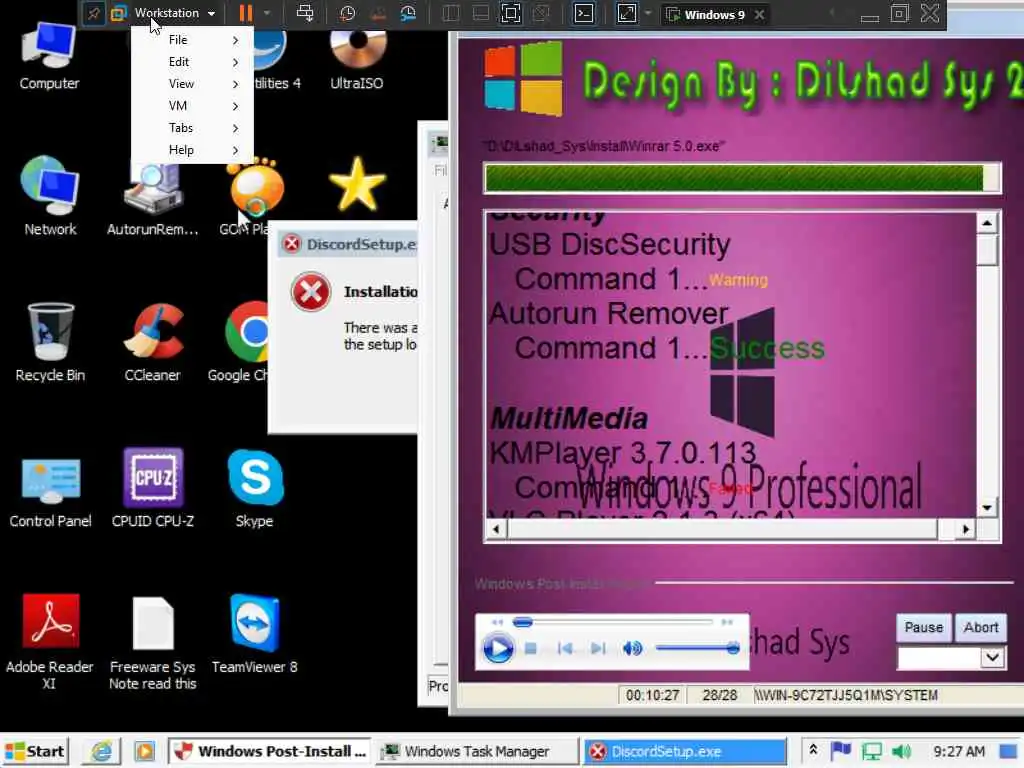The width and height of the screenshot is (1024, 768).
Task: Take a snapshot of the VM
Action: pos(347,13)
